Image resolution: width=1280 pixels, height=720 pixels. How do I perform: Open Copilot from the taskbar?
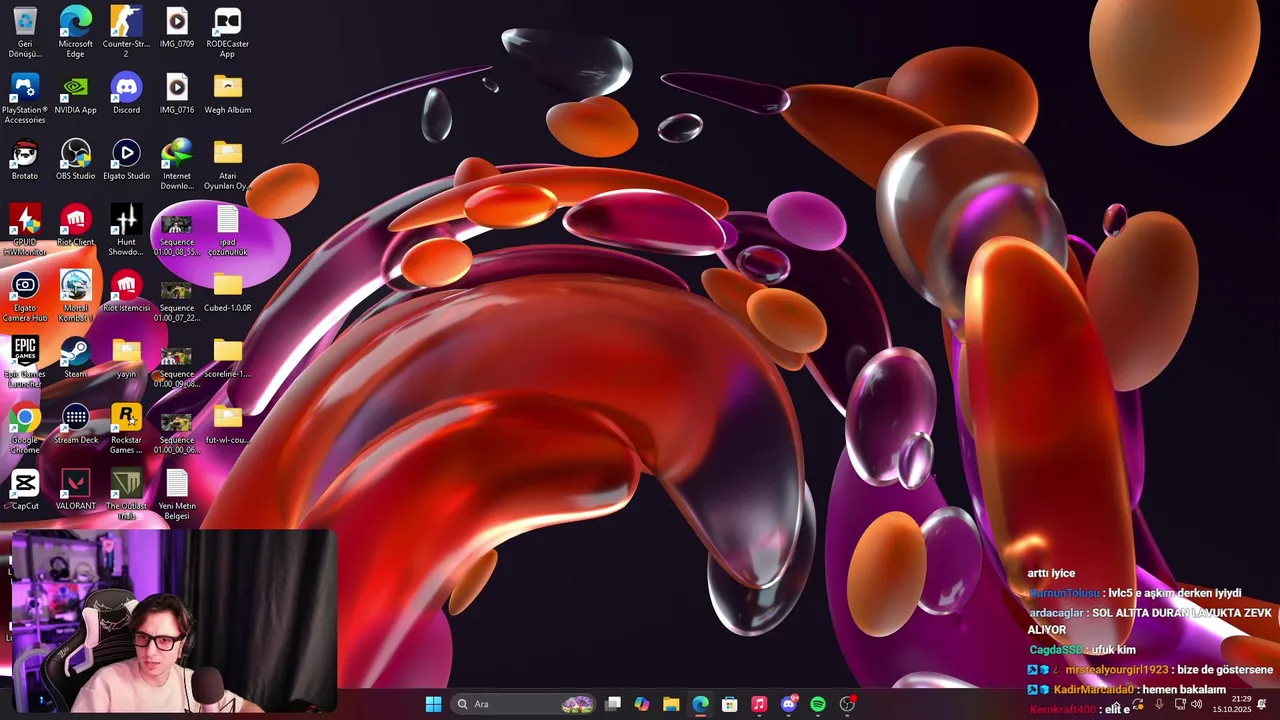(x=642, y=704)
